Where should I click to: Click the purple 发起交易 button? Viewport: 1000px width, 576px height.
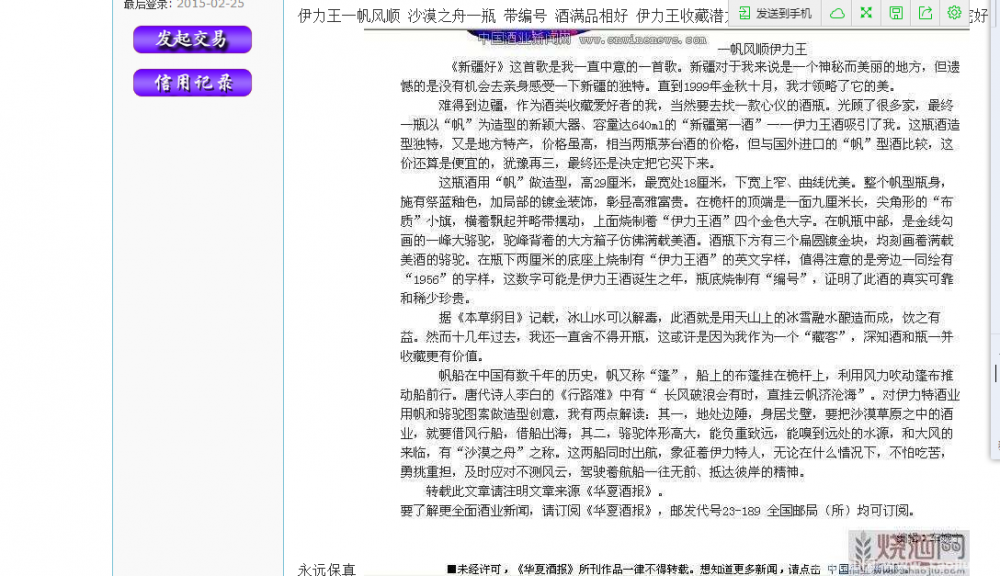(x=192, y=40)
